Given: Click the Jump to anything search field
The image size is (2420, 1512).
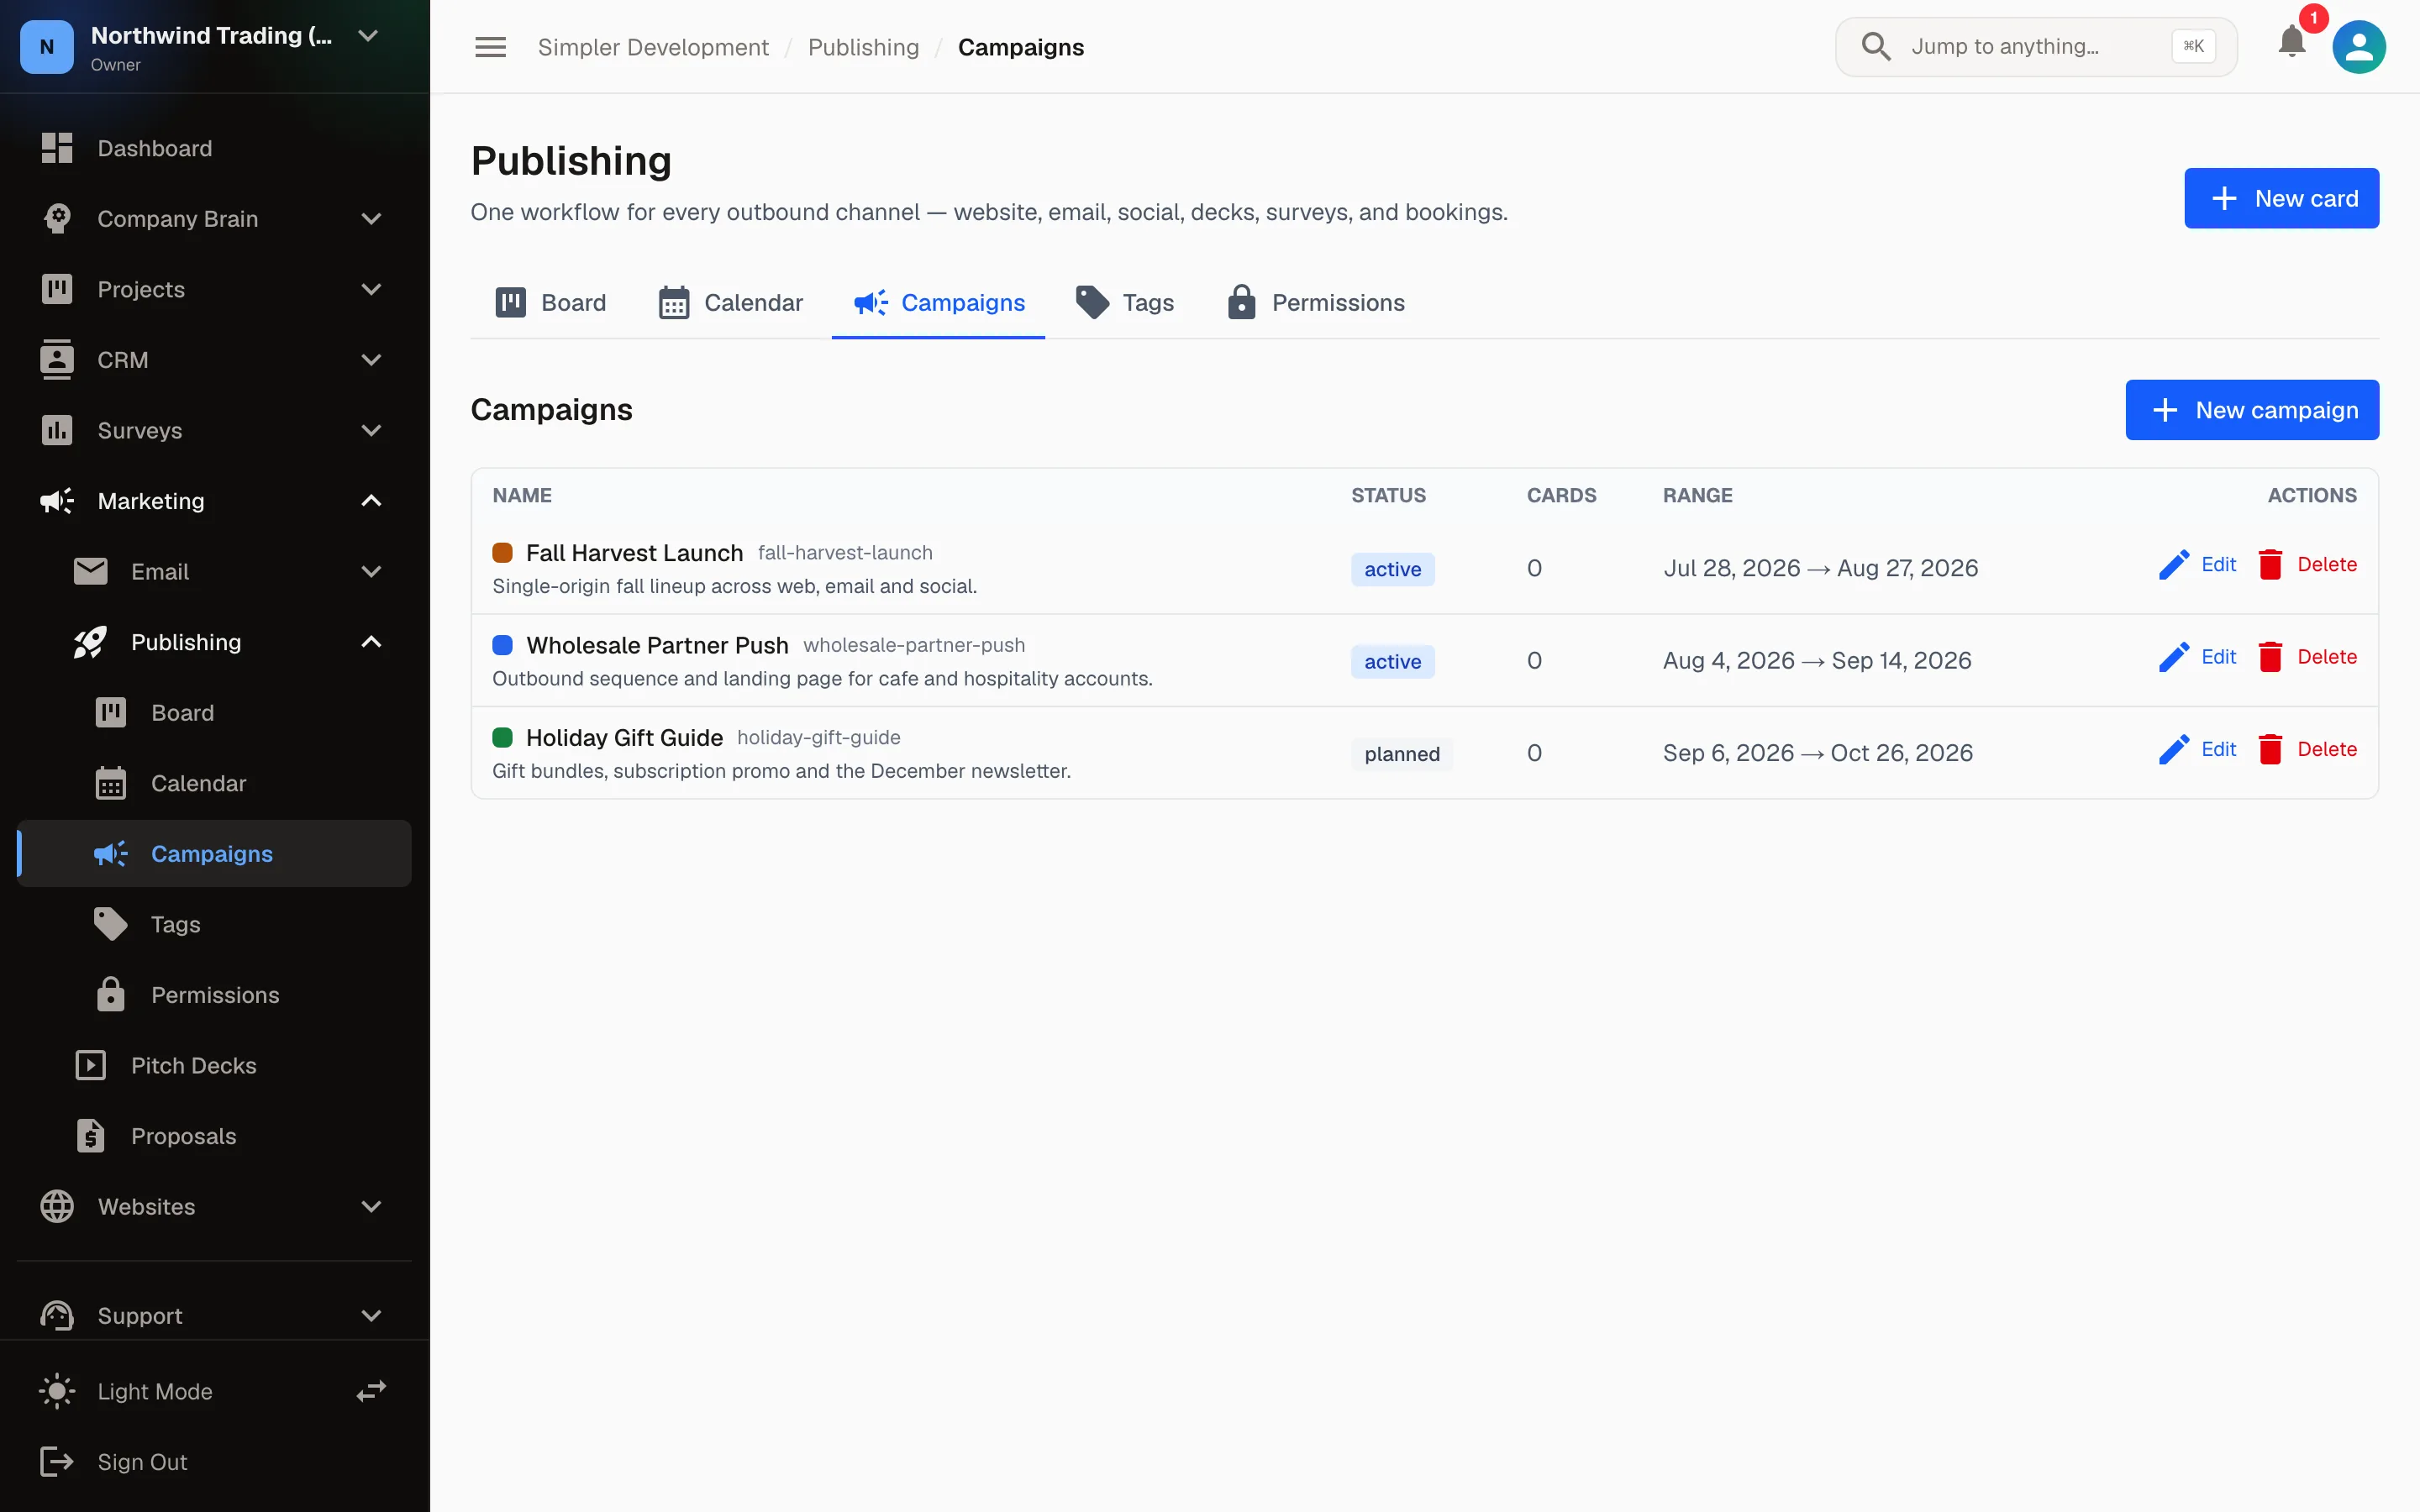Looking at the screenshot, I should click(x=2036, y=47).
